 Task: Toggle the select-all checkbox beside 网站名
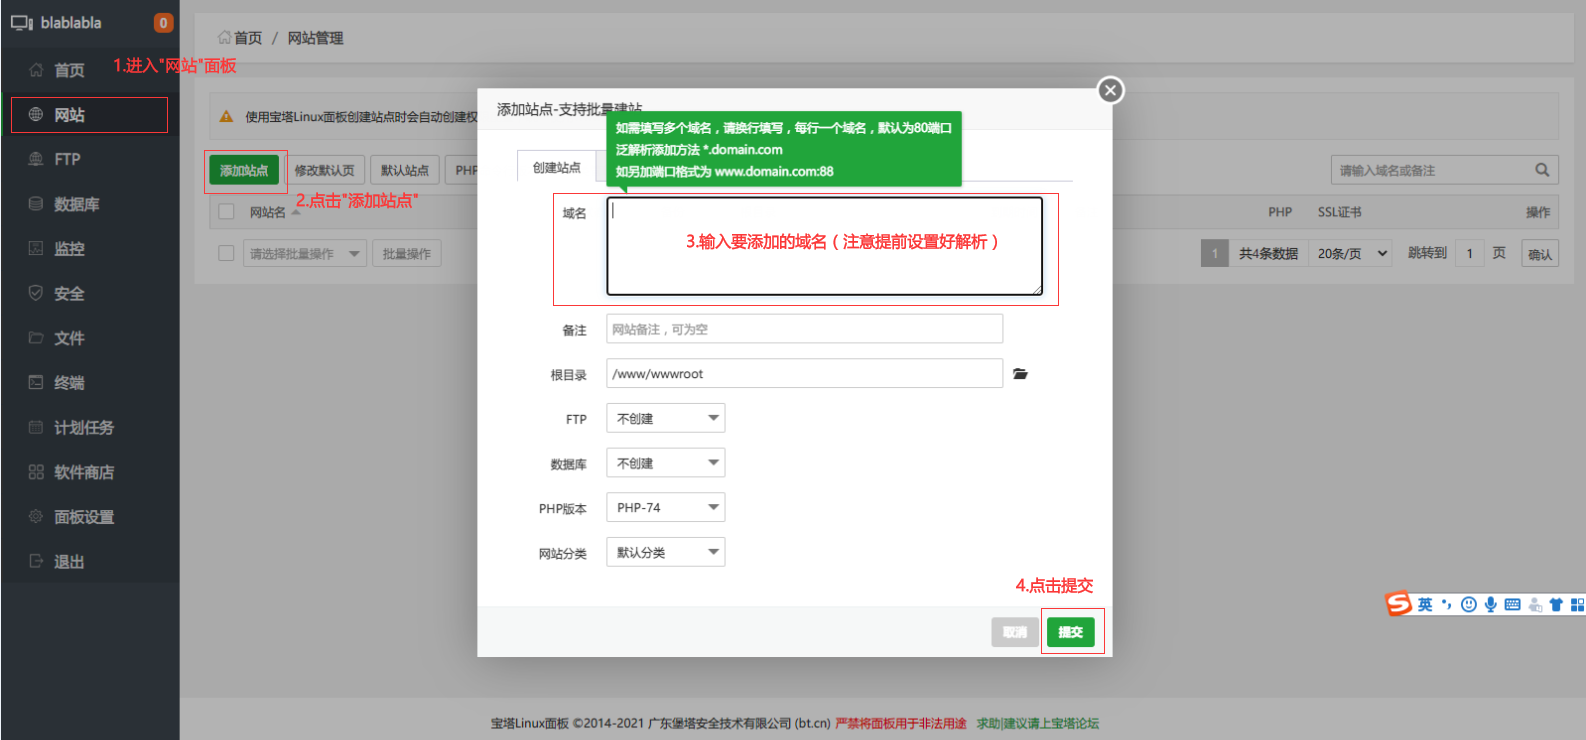(x=226, y=212)
